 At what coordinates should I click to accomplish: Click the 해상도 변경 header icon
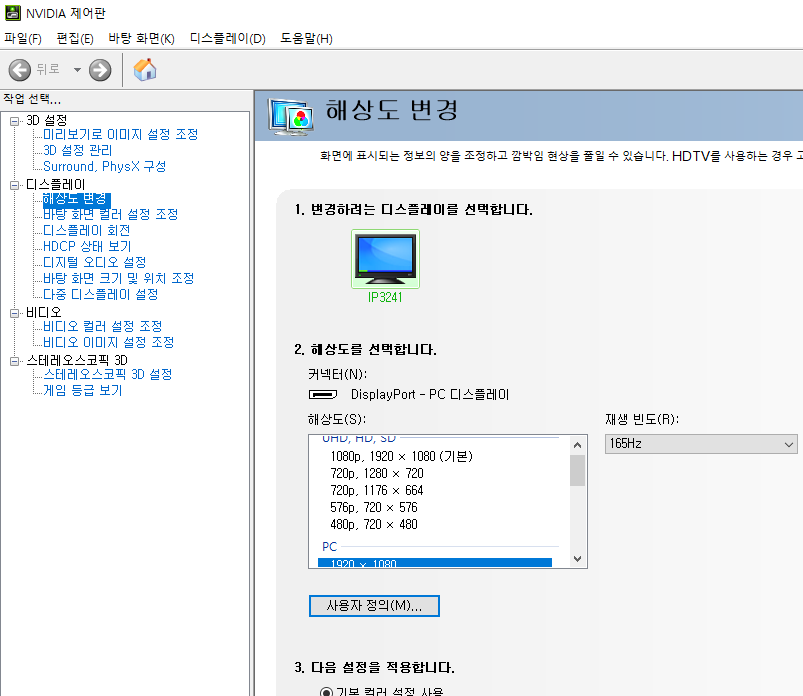(290, 117)
